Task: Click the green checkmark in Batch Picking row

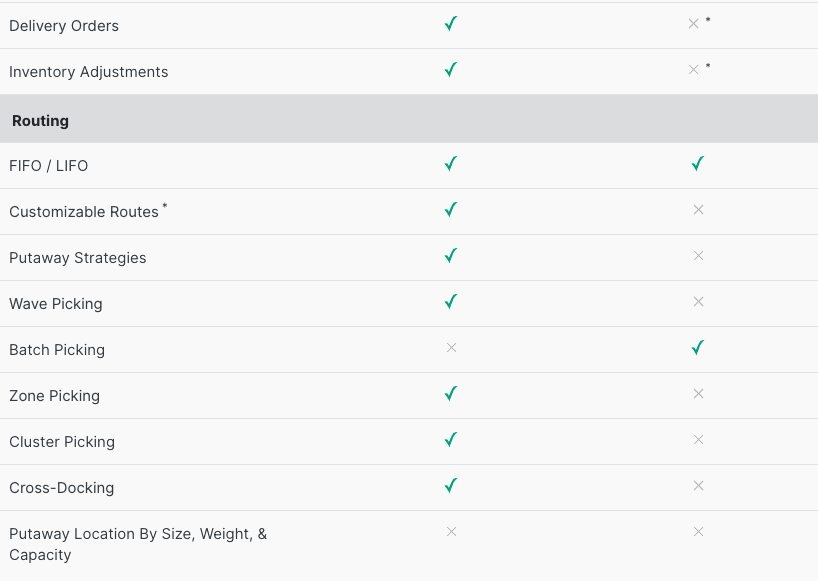Action: pos(698,348)
